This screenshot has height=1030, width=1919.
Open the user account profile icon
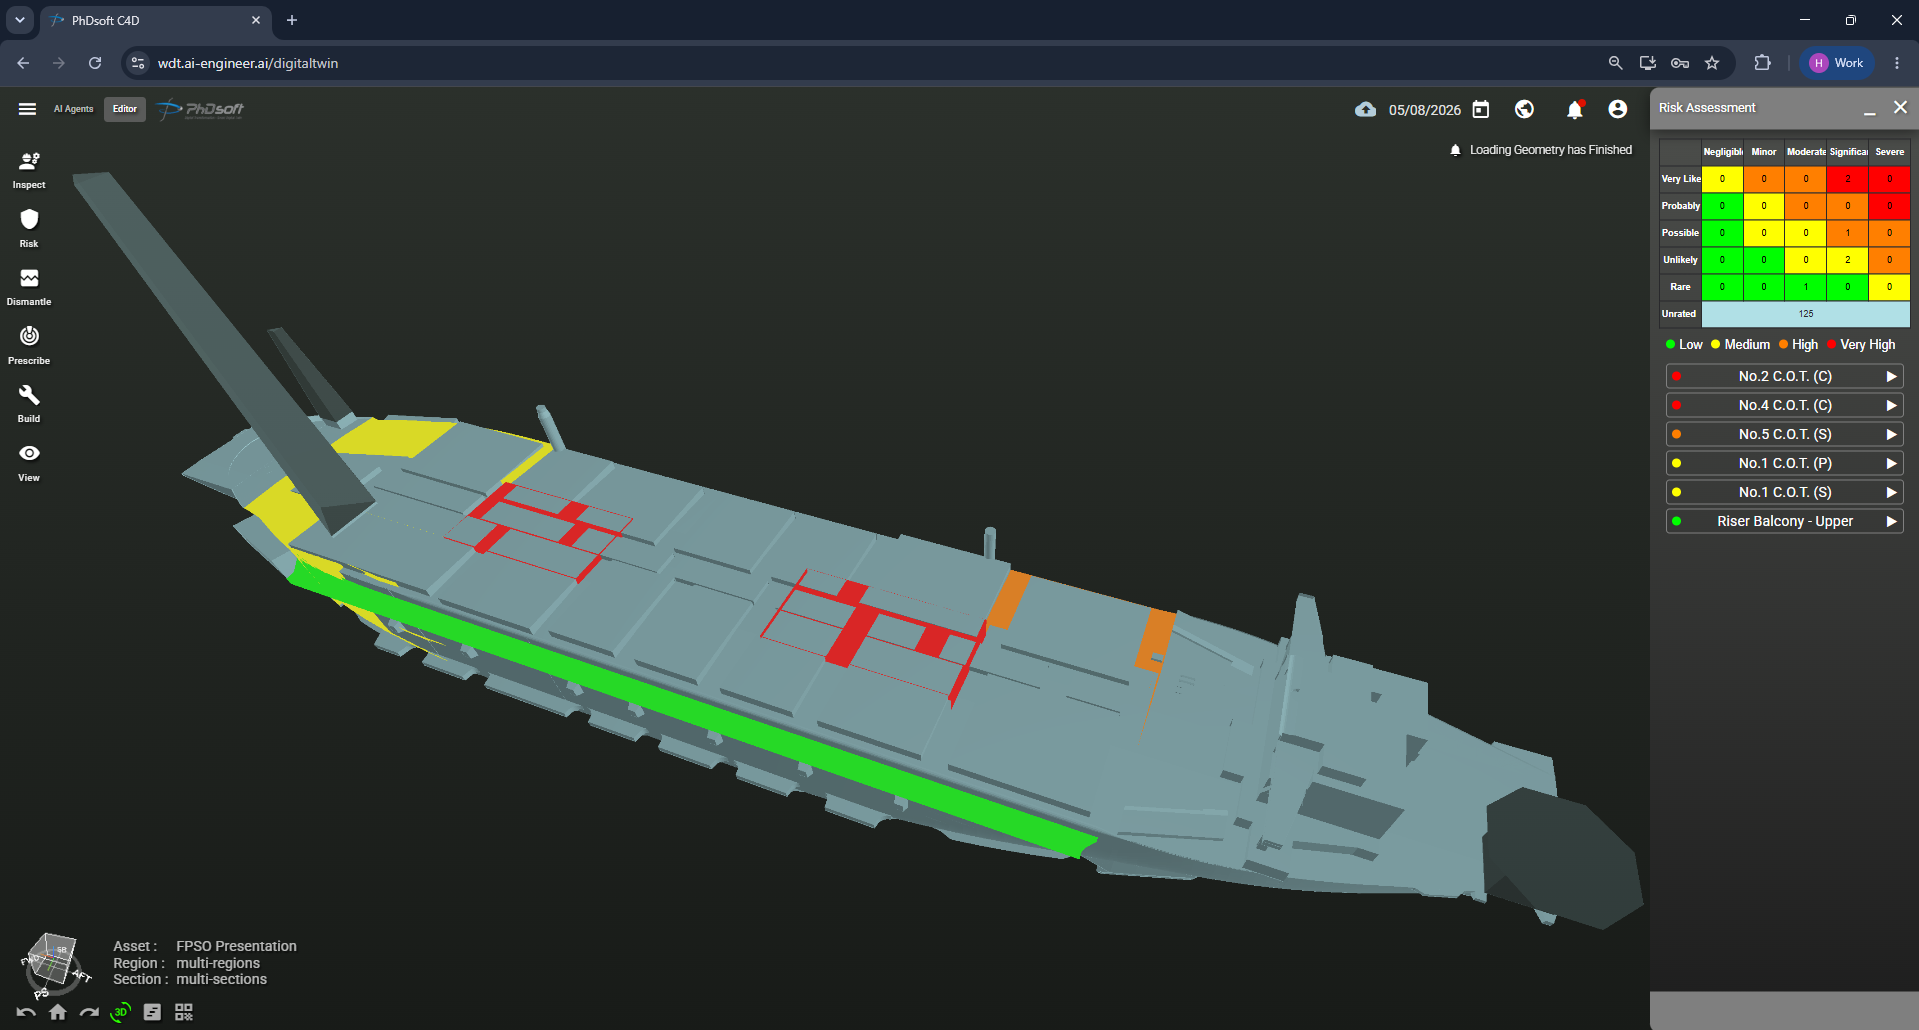pyautogui.click(x=1618, y=109)
